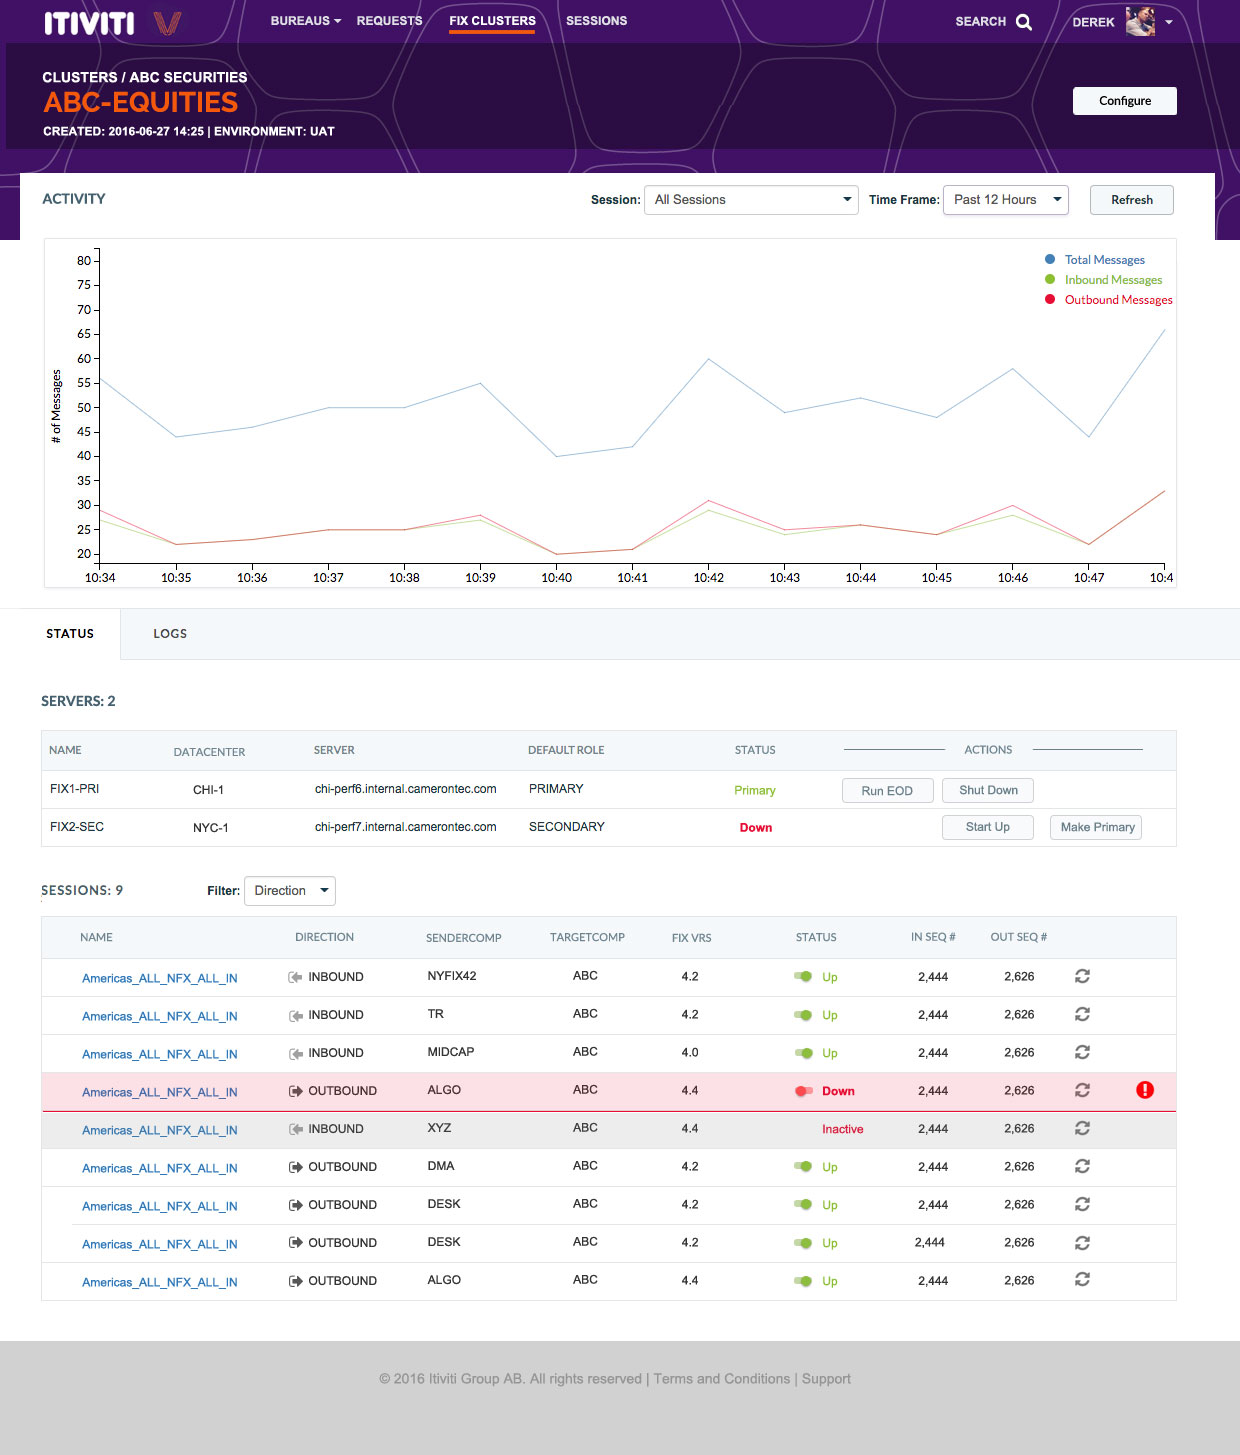Click the red alert icon on ALGO row
The image size is (1240, 1455).
coord(1145,1090)
